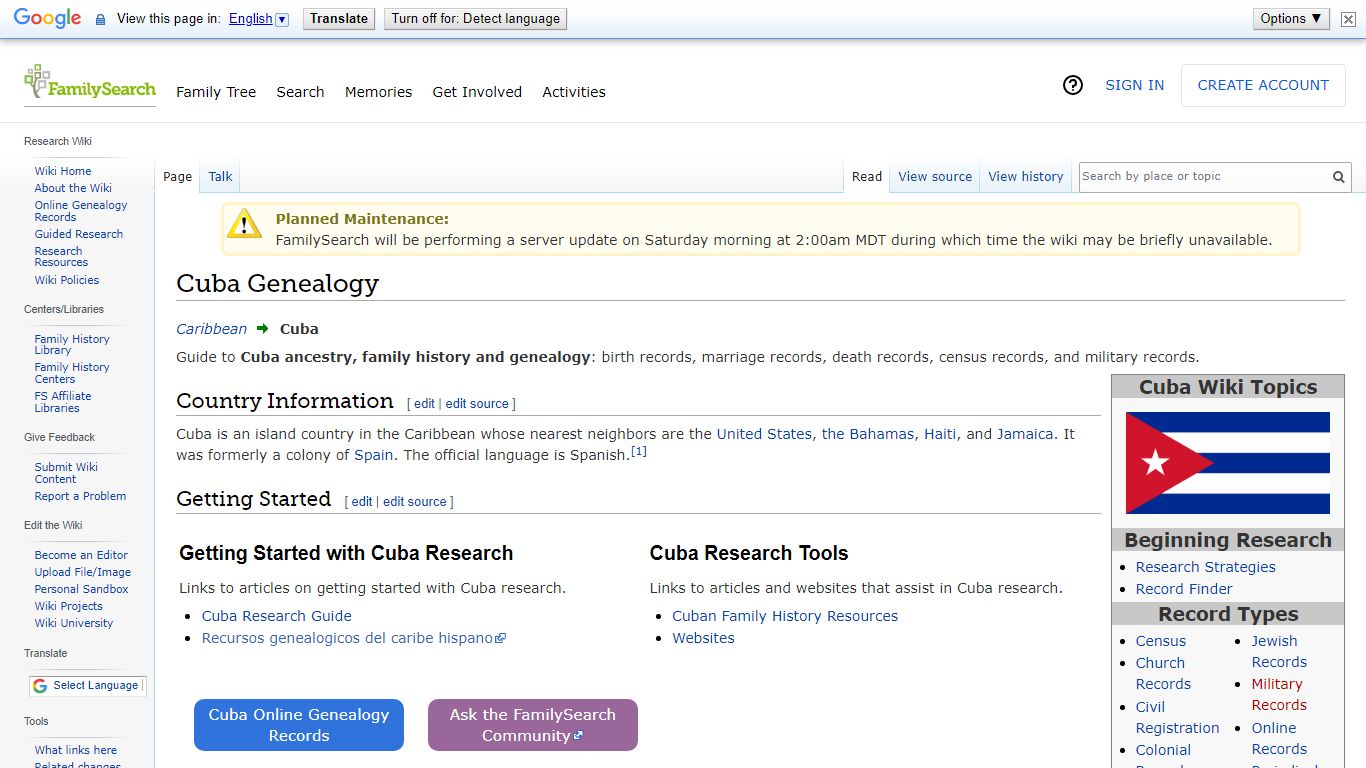Click edit link beside Country Information
The width and height of the screenshot is (1366, 768).
(424, 404)
